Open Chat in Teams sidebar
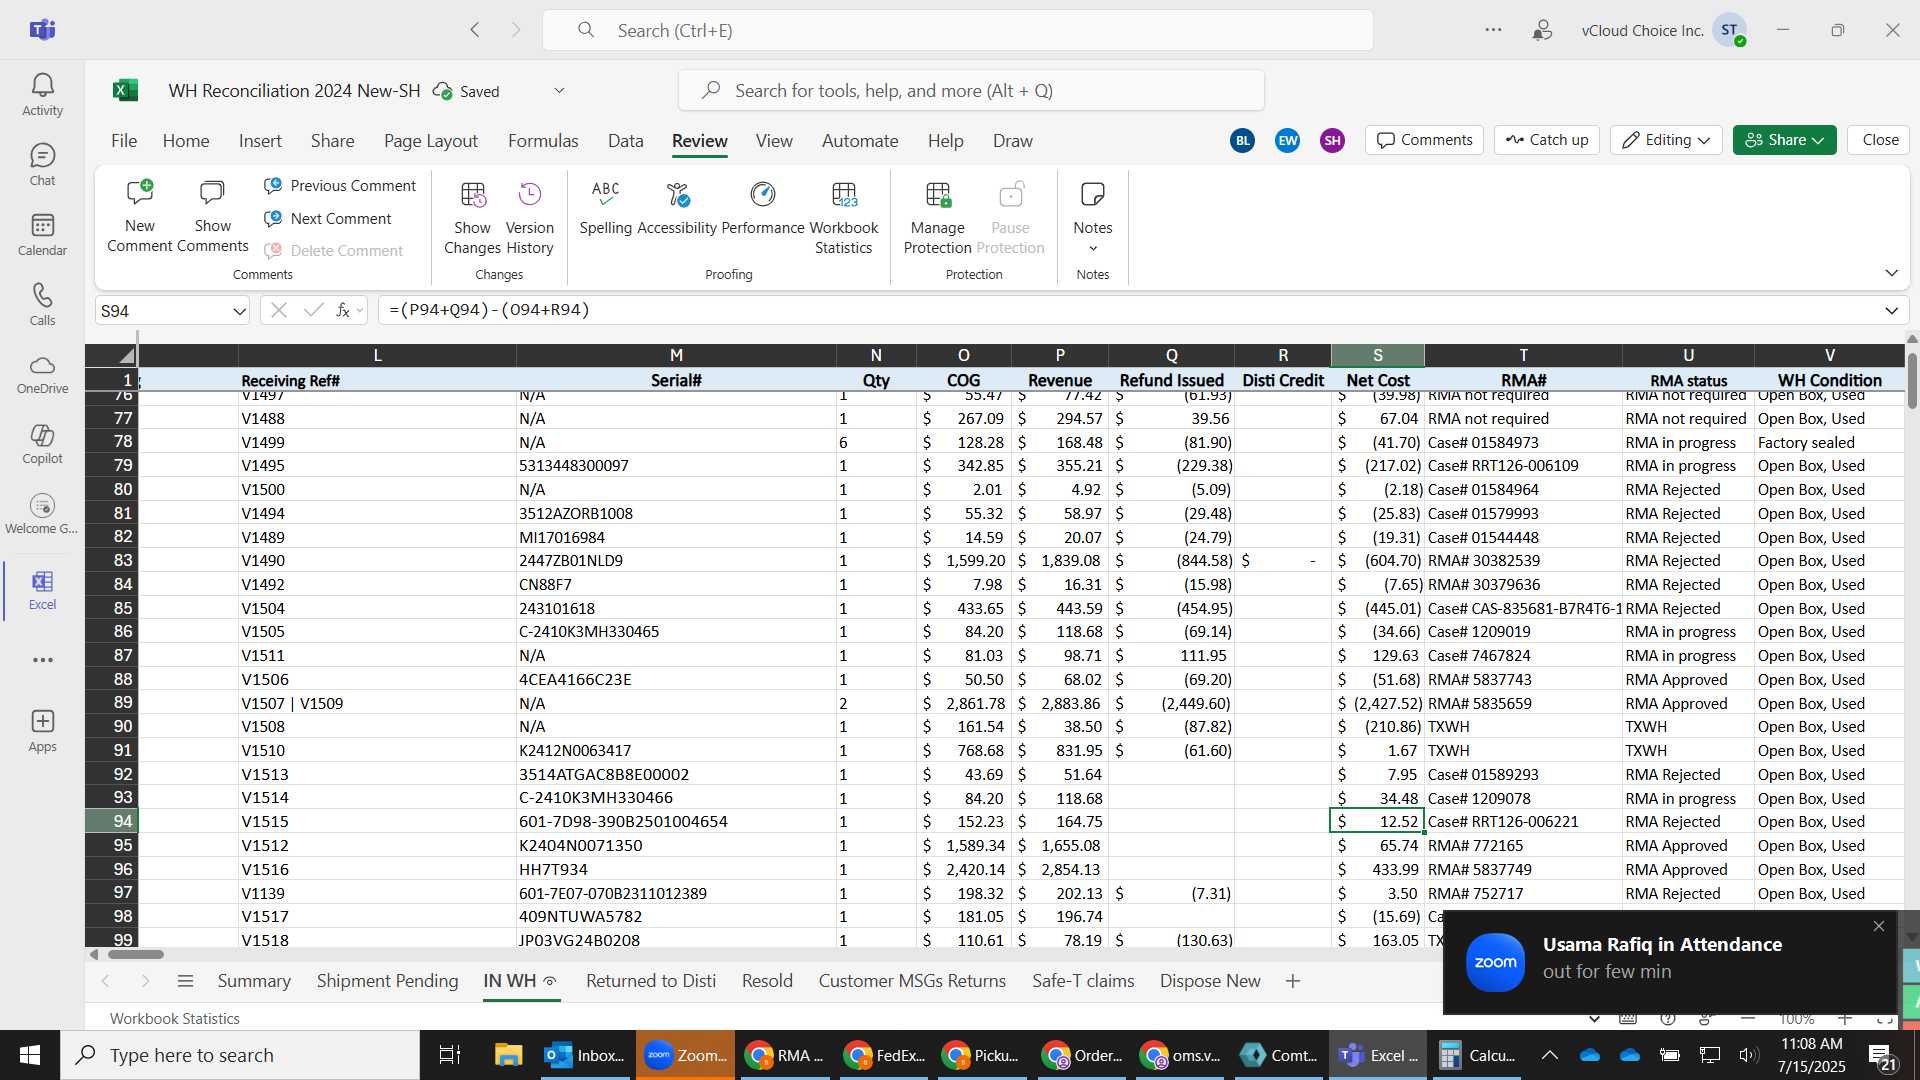Screen dimensions: 1920x1080 (x=42, y=165)
